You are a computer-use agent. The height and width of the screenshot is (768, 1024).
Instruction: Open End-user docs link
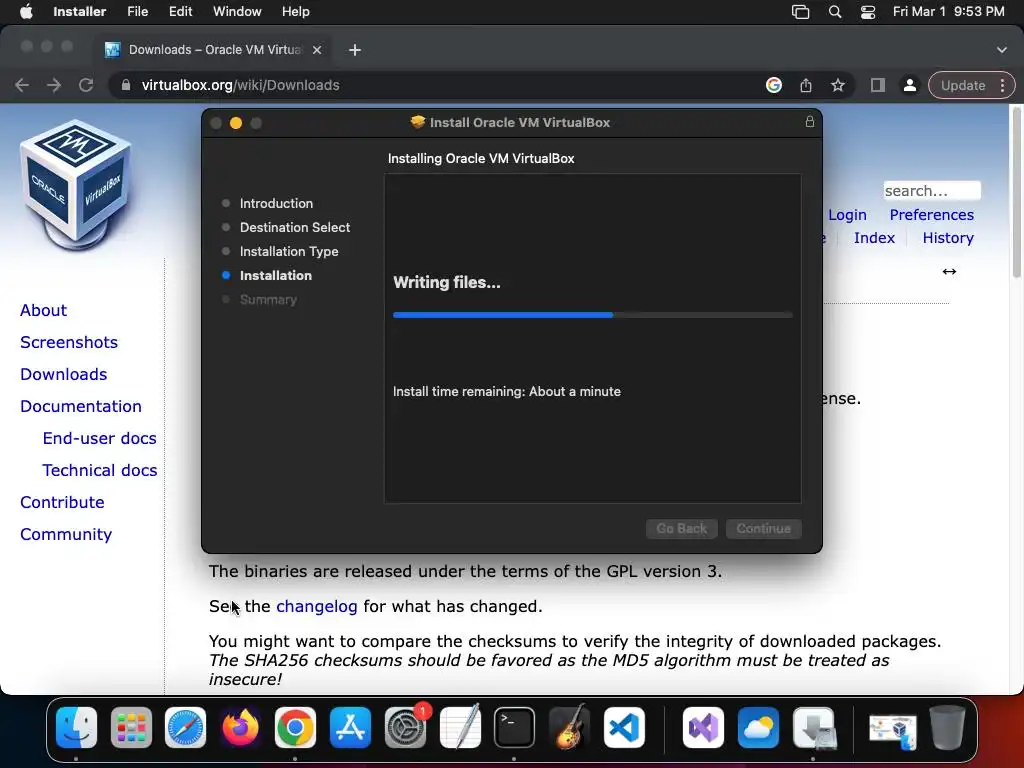99,438
